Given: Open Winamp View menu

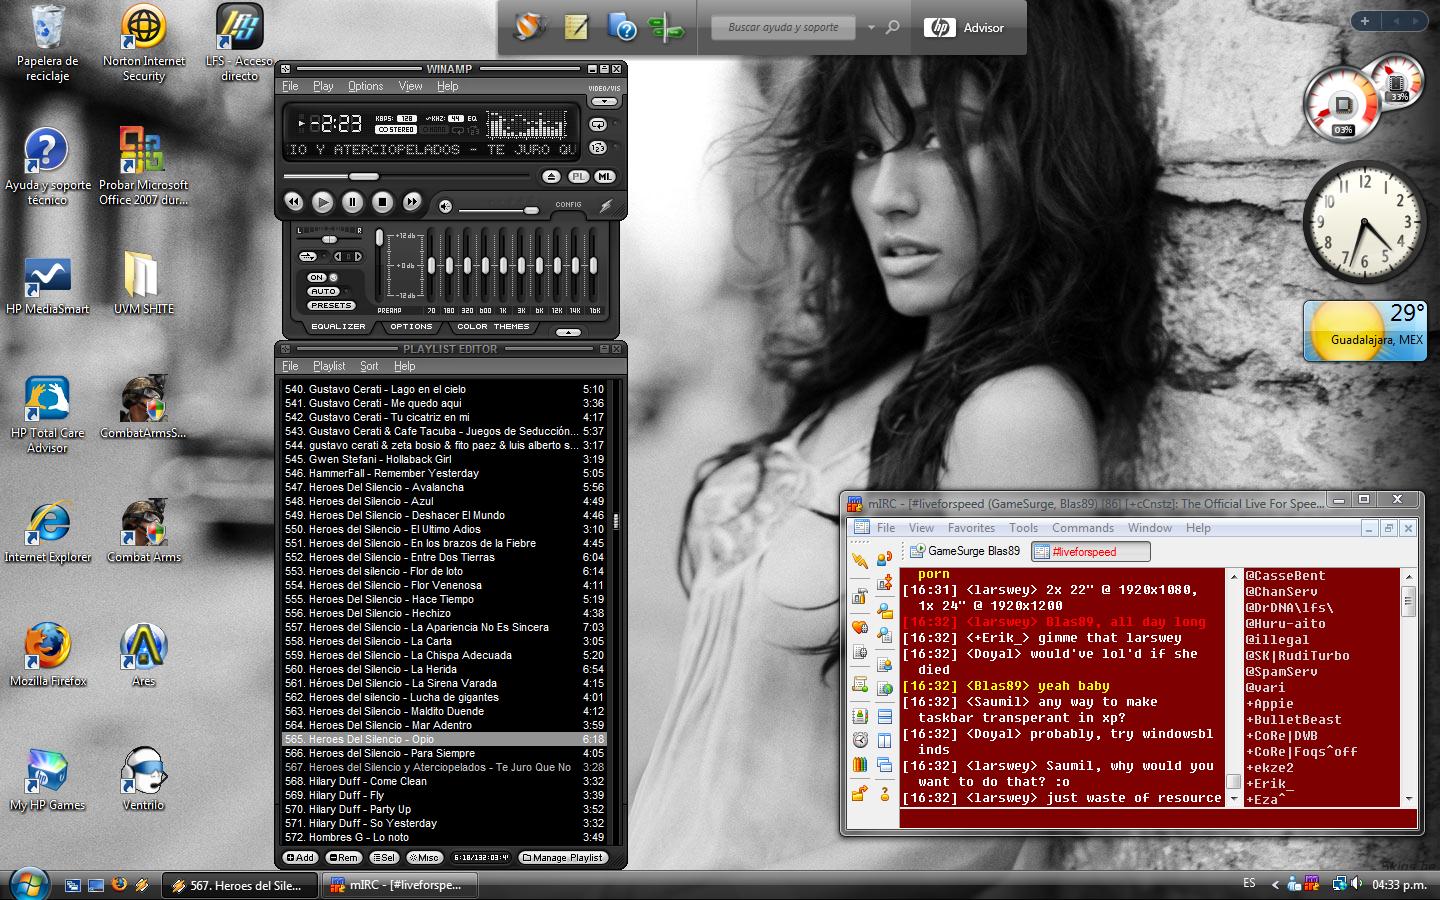Looking at the screenshot, I should point(410,86).
